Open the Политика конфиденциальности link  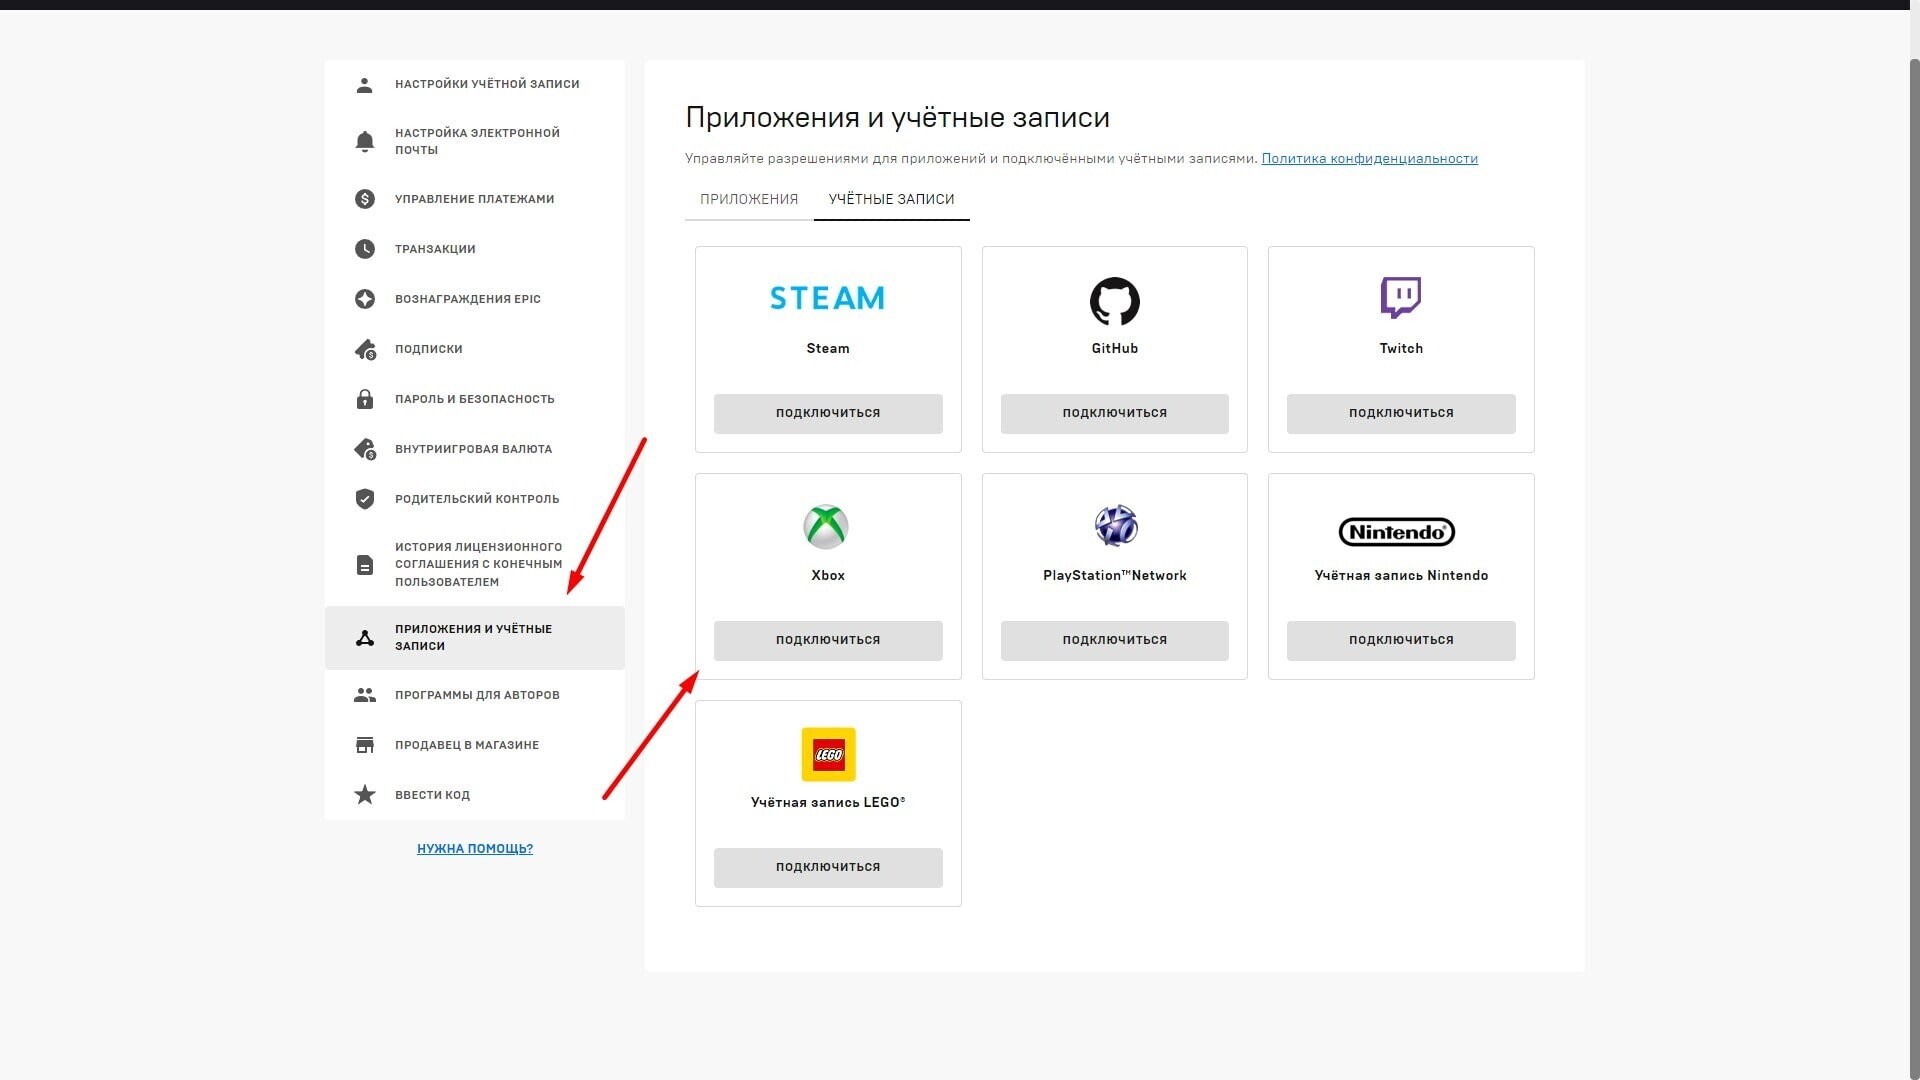coord(1370,158)
